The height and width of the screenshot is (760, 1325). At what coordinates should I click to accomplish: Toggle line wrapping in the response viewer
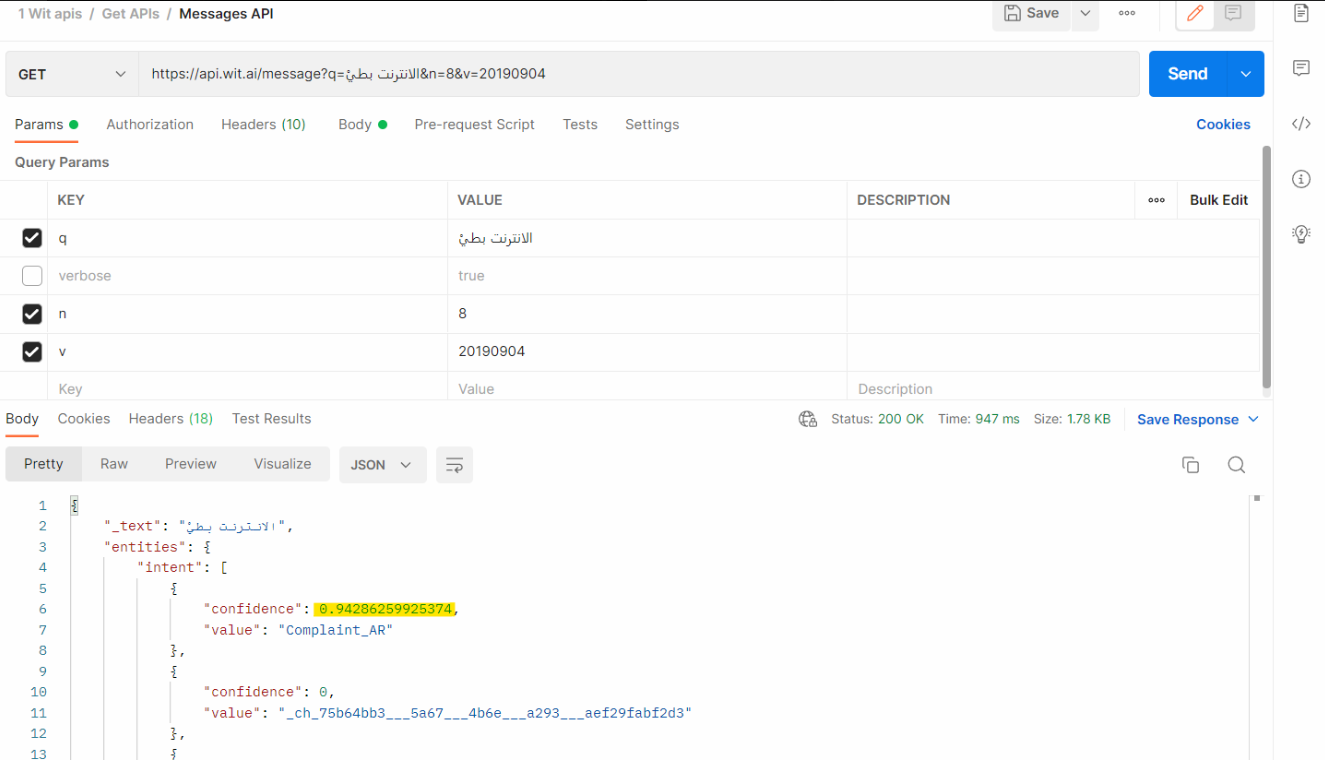click(x=454, y=464)
